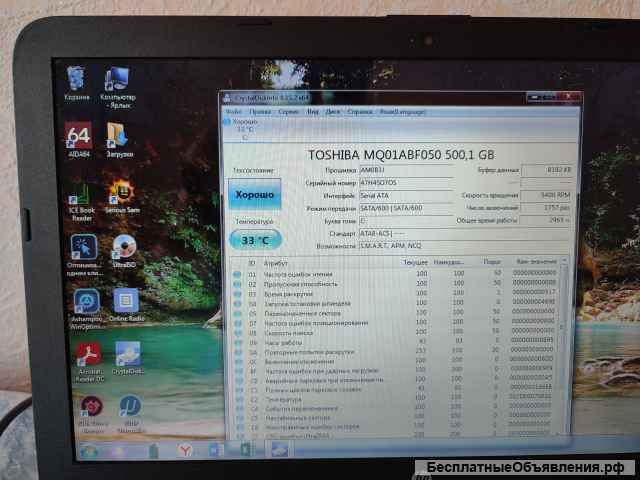Viewport: 640px width, 480px height.
Task: Click the Атрибут column header
Action: (x=276, y=264)
